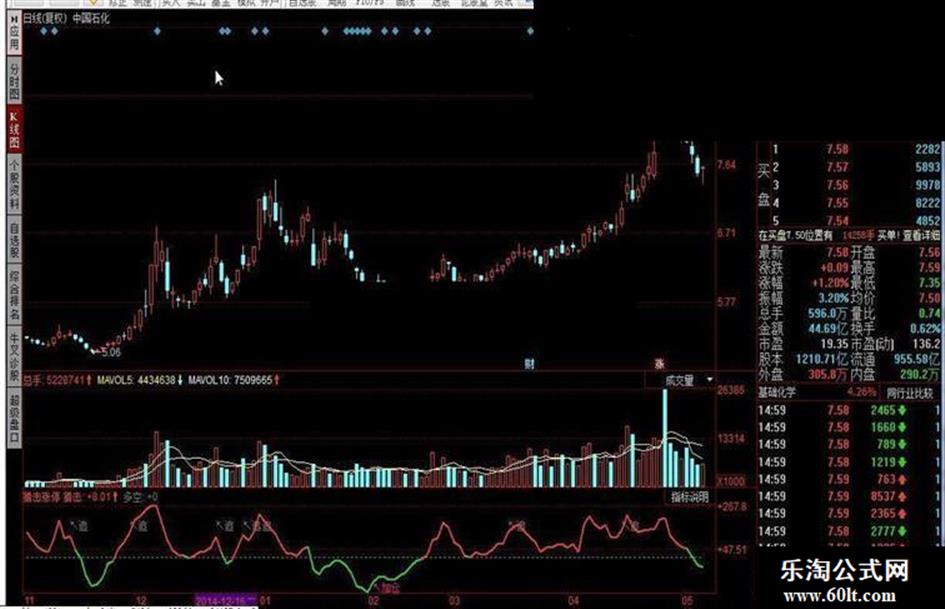Select the K线图 sidebar tab
This screenshot has width=945, height=609.
pyautogui.click(x=14, y=129)
